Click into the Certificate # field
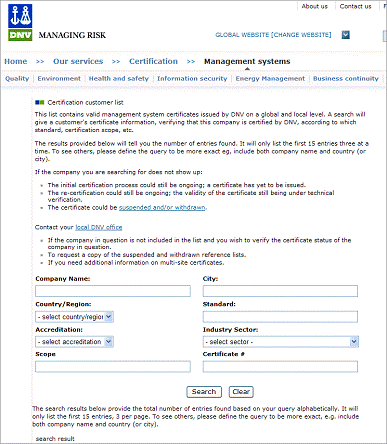Image resolution: width=387 pixels, height=444 pixels. click(280, 366)
